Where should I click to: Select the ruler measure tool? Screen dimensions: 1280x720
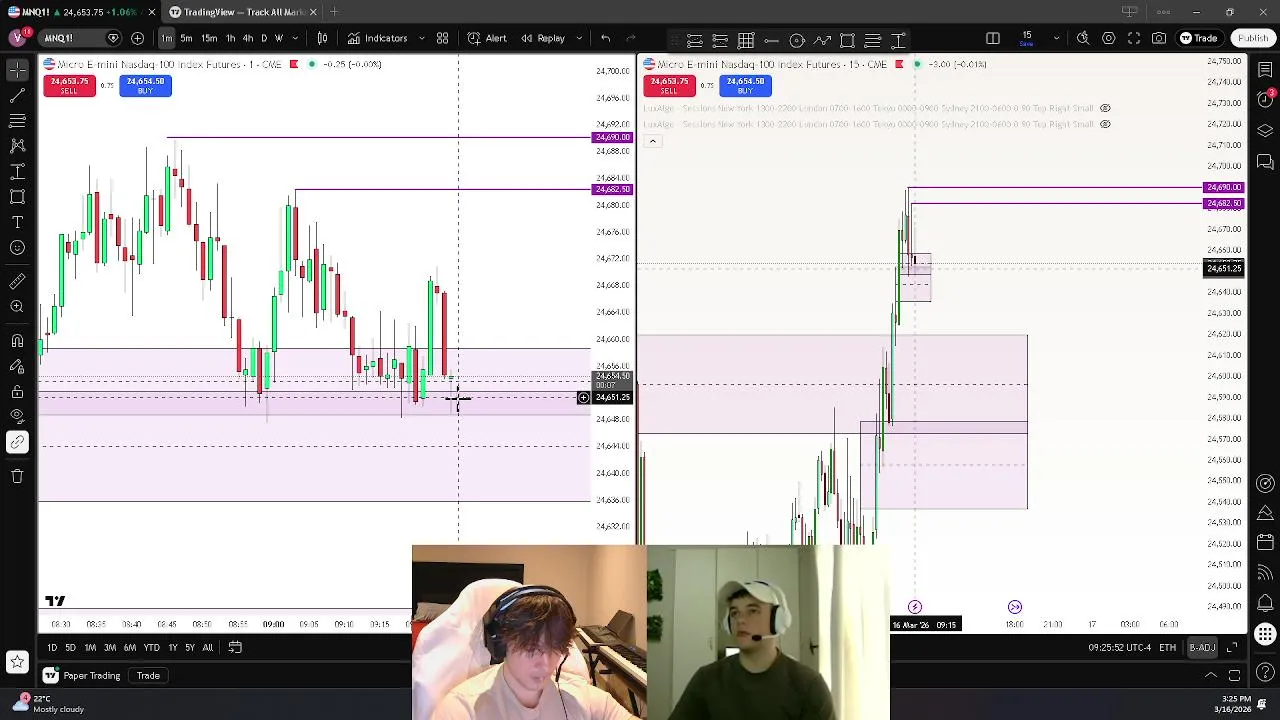(x=17, y=281)
